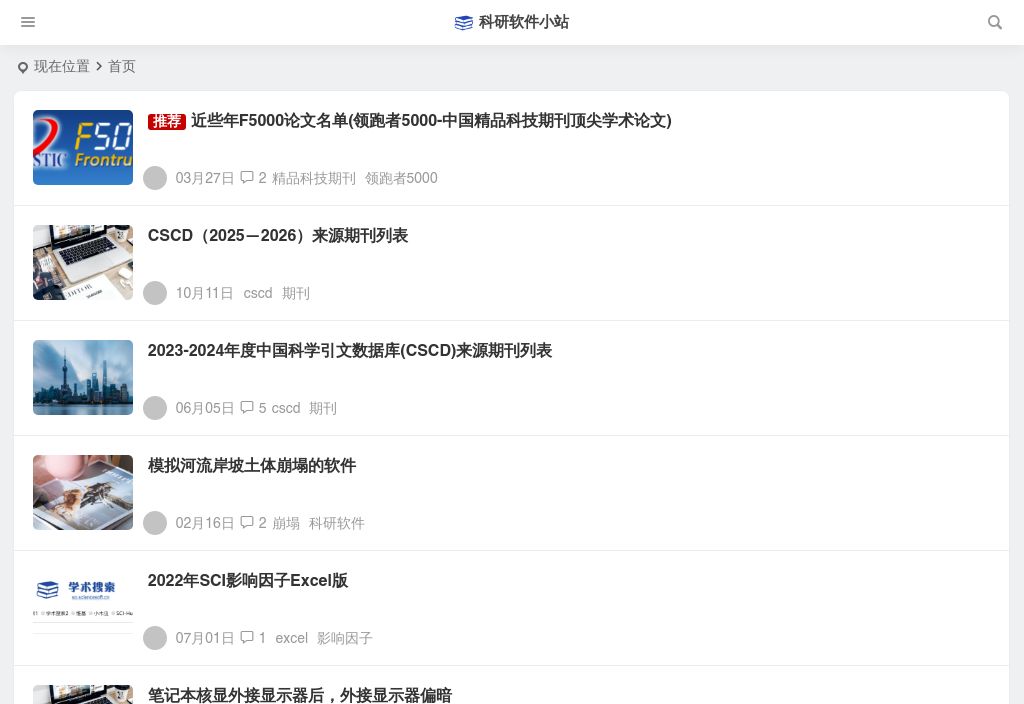Viewport: 1024px width, 704px height.
Task: Click the avatar beside 07月01日
Action: tap(155, 638)
